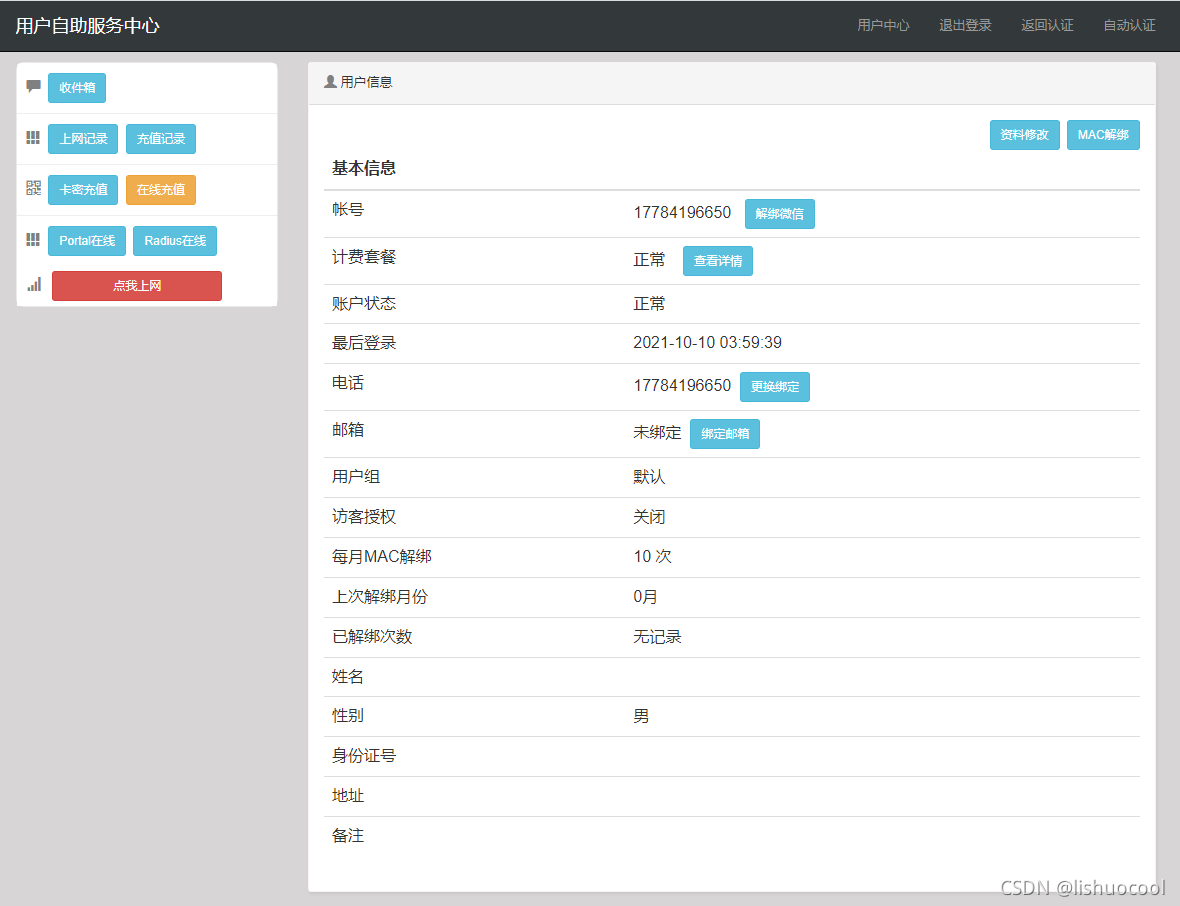Click the 邮箱 row label
Viewport: 1180px width, 906px height.
pyautogui.click(x=348, y=430)
